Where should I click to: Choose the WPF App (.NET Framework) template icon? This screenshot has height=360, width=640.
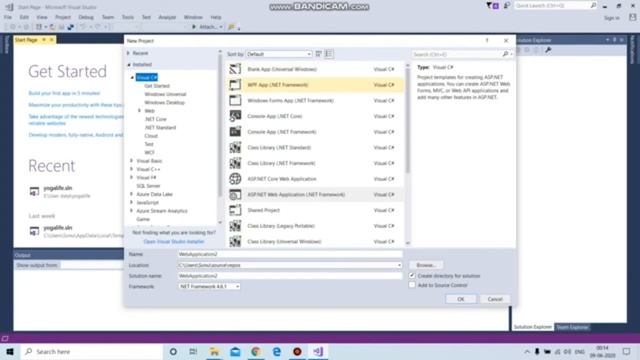click(235, 85)
